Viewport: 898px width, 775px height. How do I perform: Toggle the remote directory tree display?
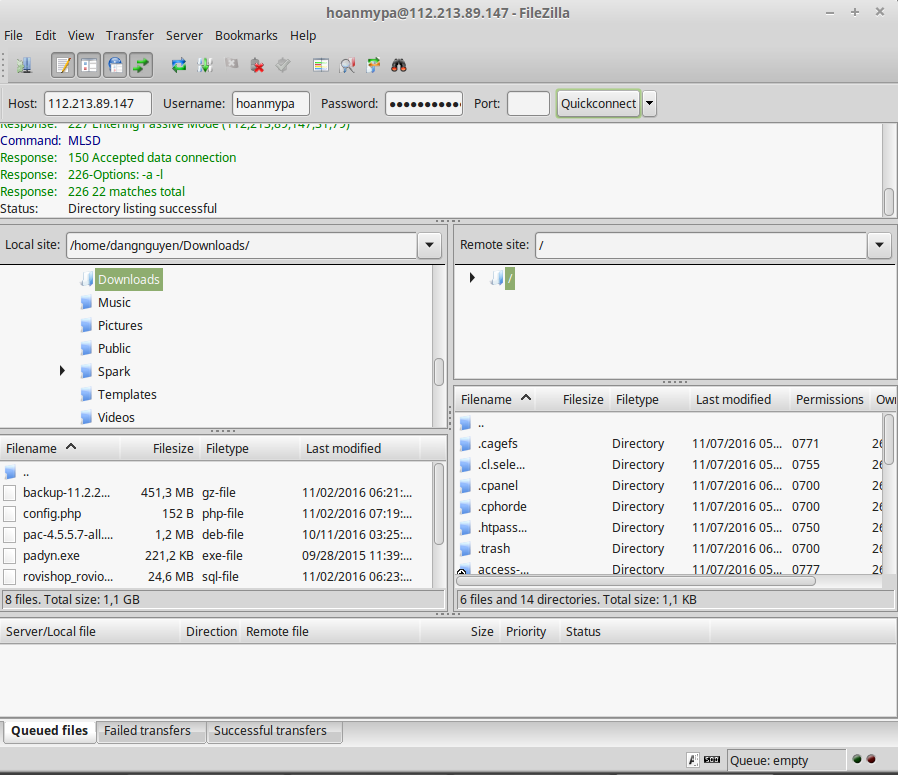coord(115,65)
